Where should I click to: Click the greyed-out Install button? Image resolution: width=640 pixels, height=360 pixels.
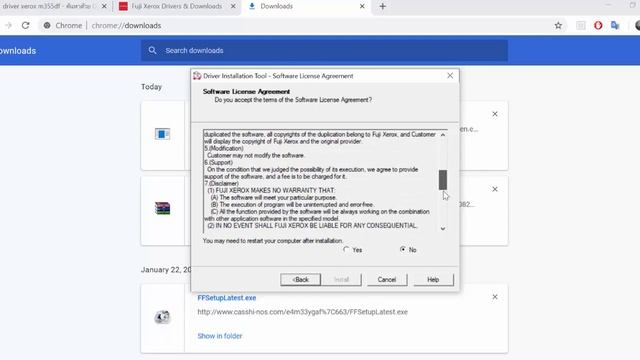[342, 280]
